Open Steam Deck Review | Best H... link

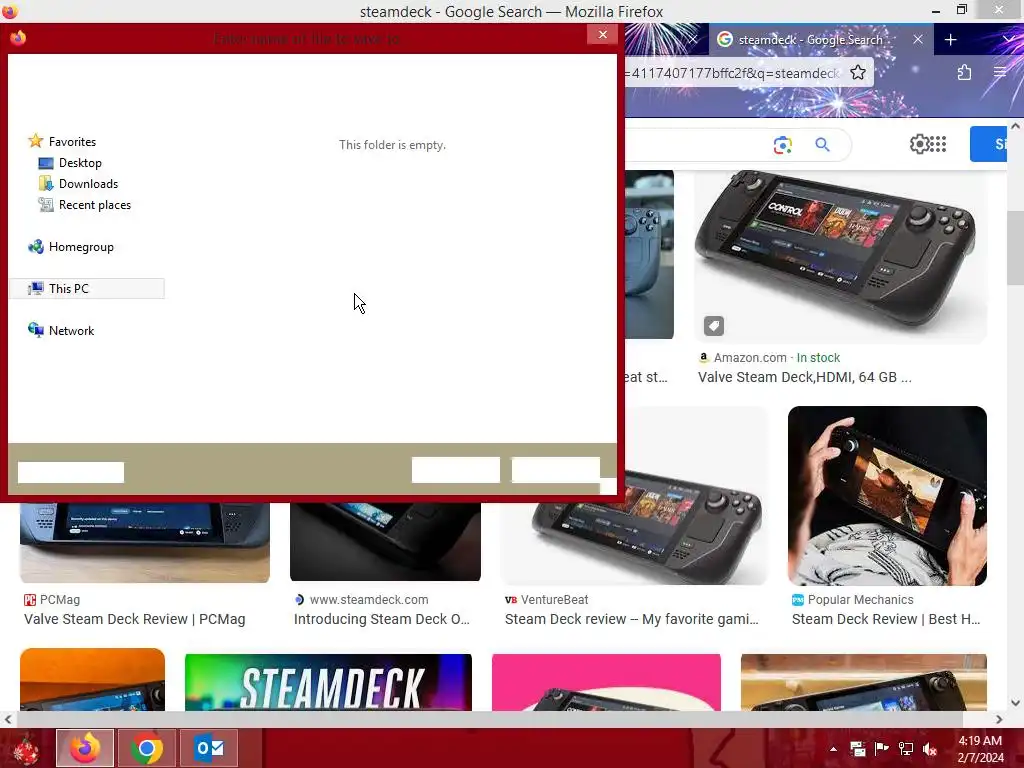click(886, 619)
